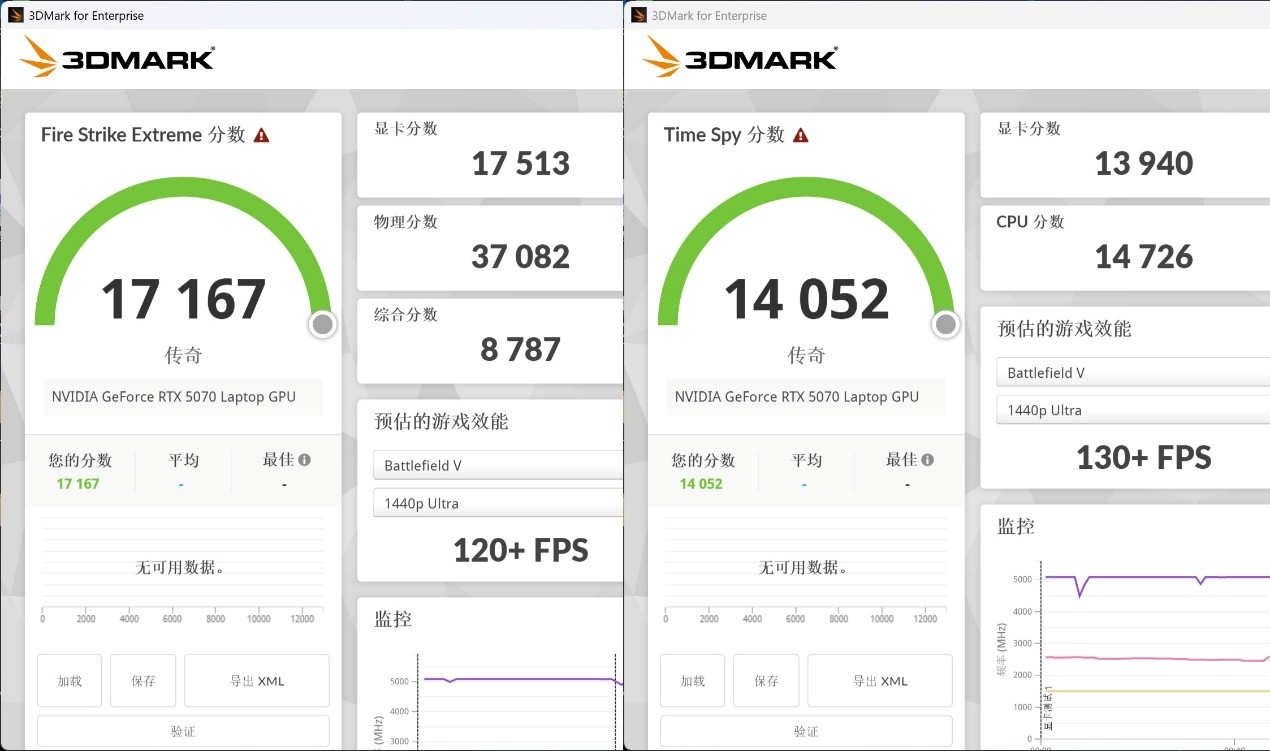Click the green 您的分数 value 14 052
Screen dimensions: 1270x751
[x=701, y=484]
